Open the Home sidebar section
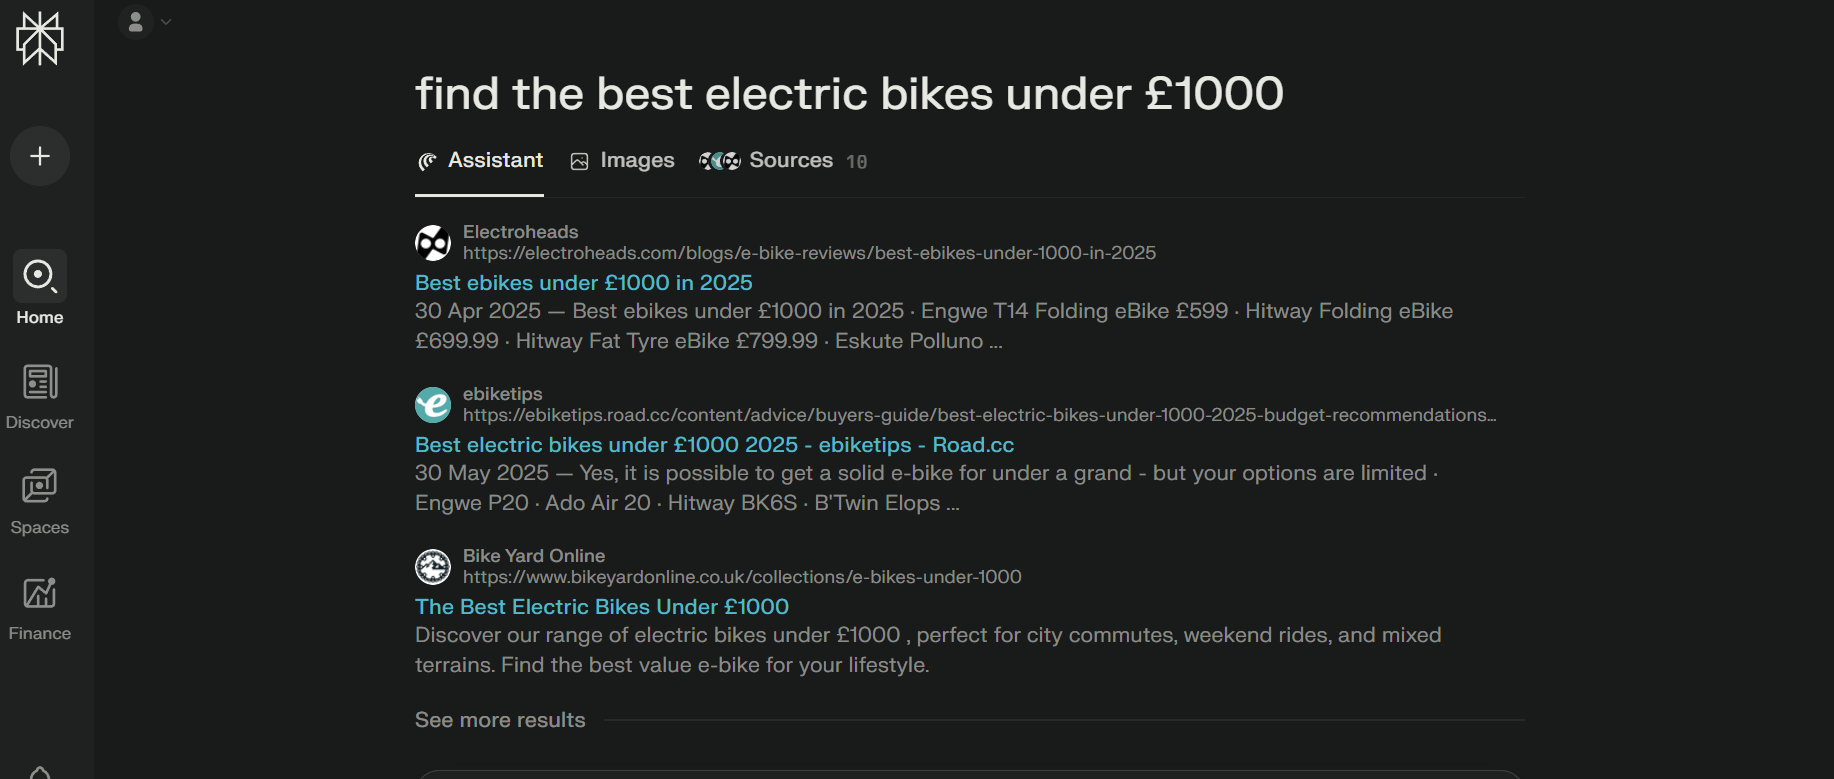The height and width of the screenshot is (779, 1834). 40,289
